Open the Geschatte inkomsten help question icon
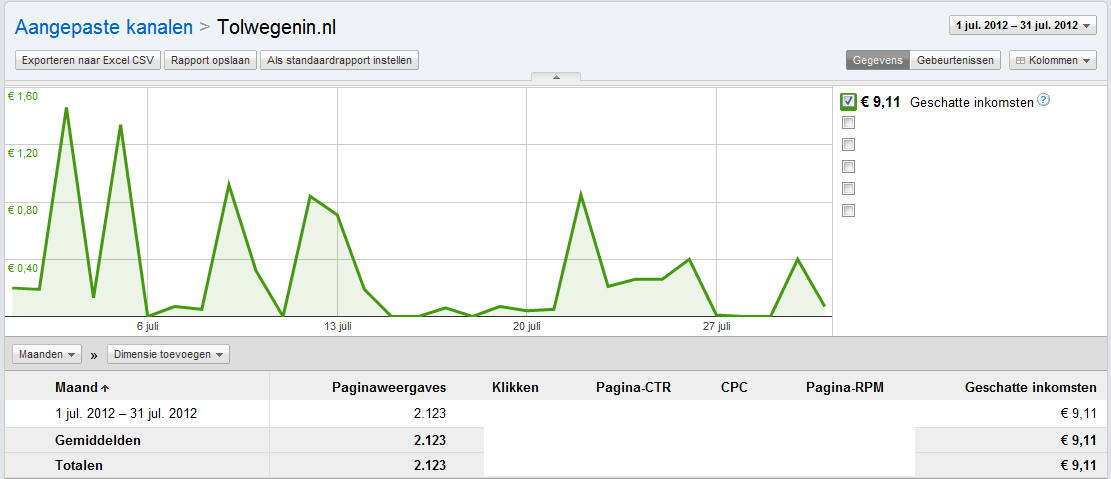1111x479 pixels. (x=1043, y=101)
